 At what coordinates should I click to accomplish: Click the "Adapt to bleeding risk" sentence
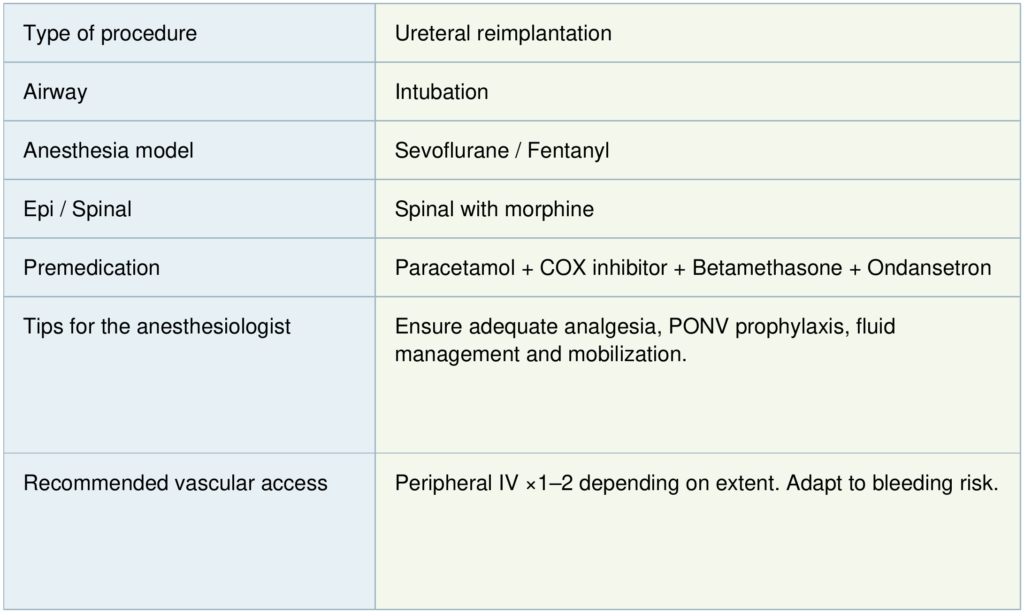892,483
